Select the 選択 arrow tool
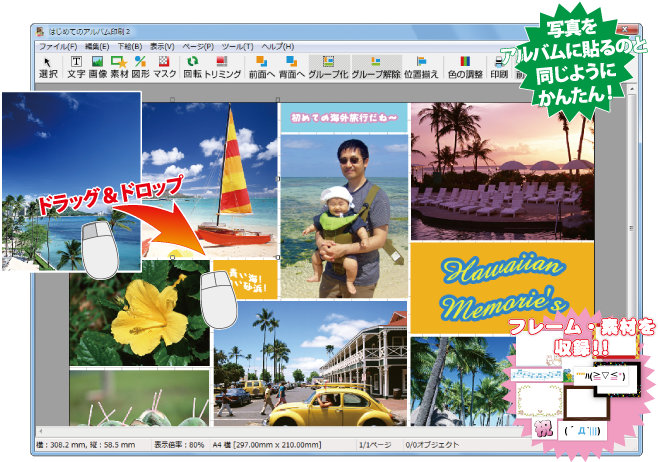This screenshot has height=462, width=658. 48,68
